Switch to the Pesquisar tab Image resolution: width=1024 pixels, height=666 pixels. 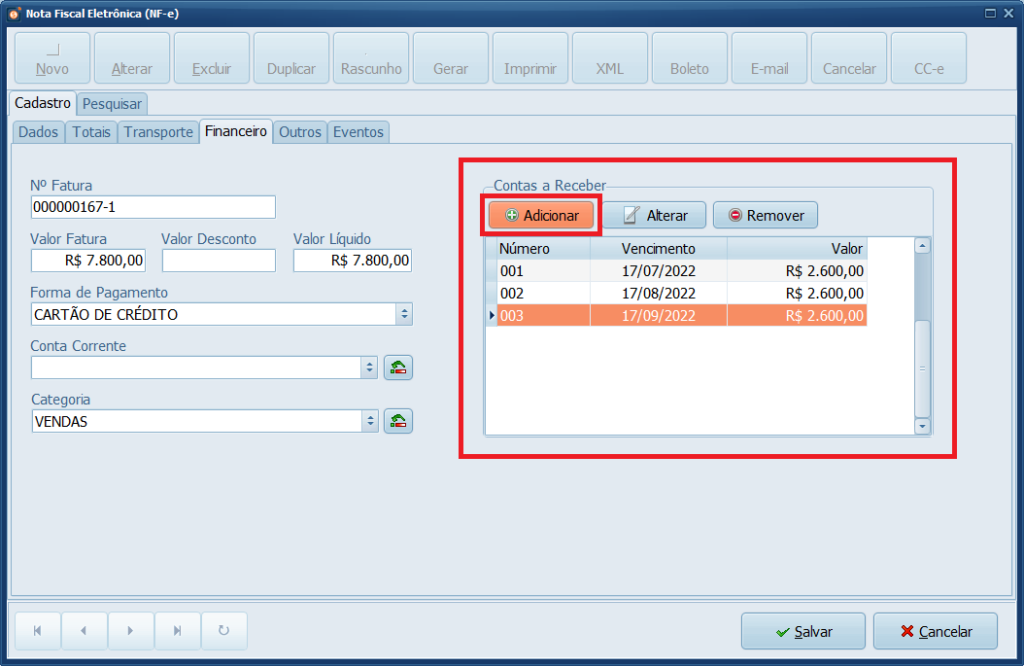click(x=112, y=103)
